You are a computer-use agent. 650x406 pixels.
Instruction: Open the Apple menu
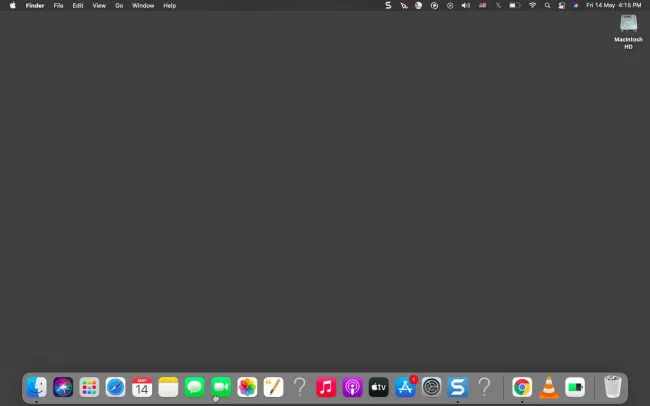coord(13,5)
